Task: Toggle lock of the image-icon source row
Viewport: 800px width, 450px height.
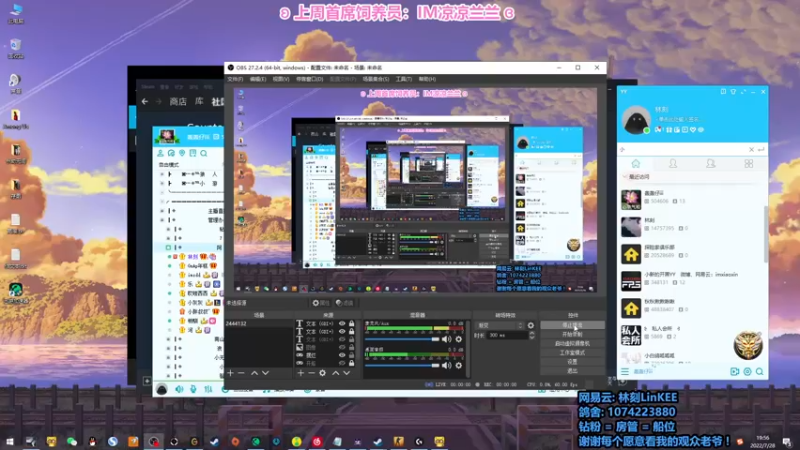Action: [x=352, y=347]
